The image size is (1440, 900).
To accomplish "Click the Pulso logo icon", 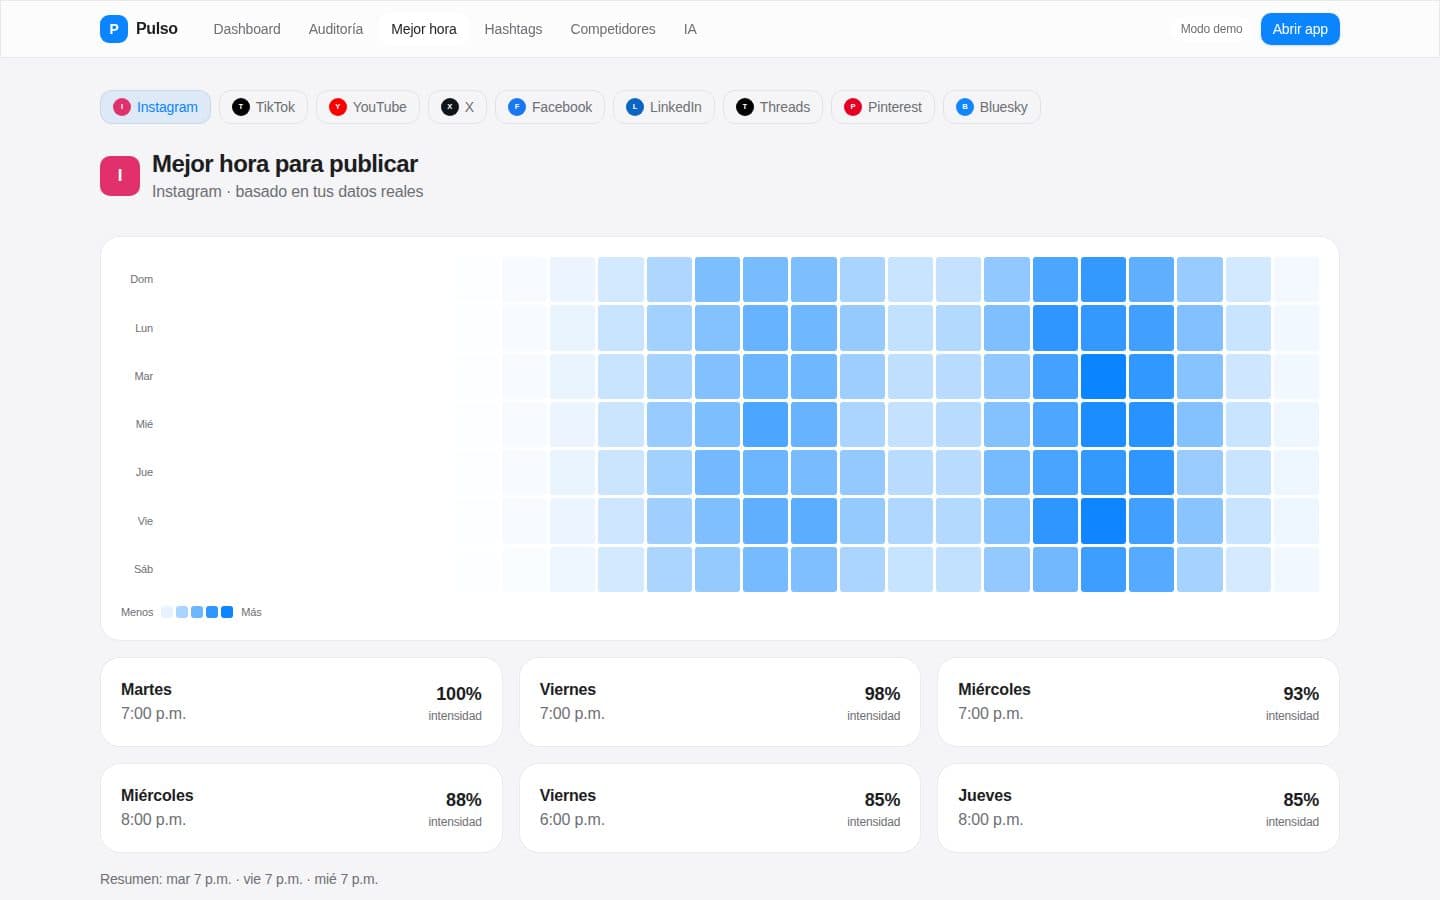I will click(x=114, y=29).
